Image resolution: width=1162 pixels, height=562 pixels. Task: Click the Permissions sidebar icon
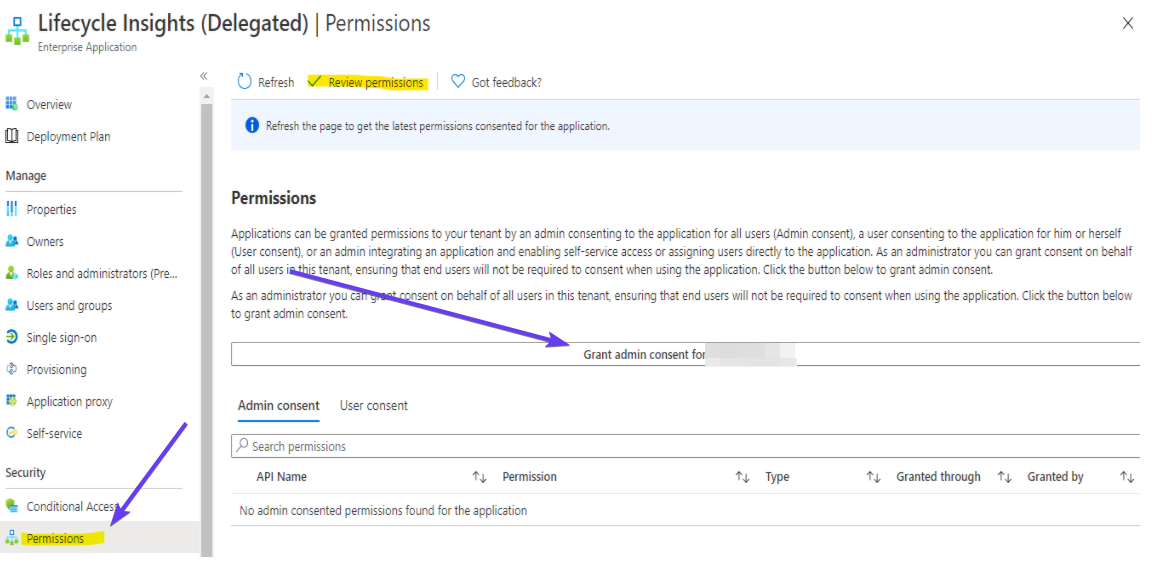(11, 538)
